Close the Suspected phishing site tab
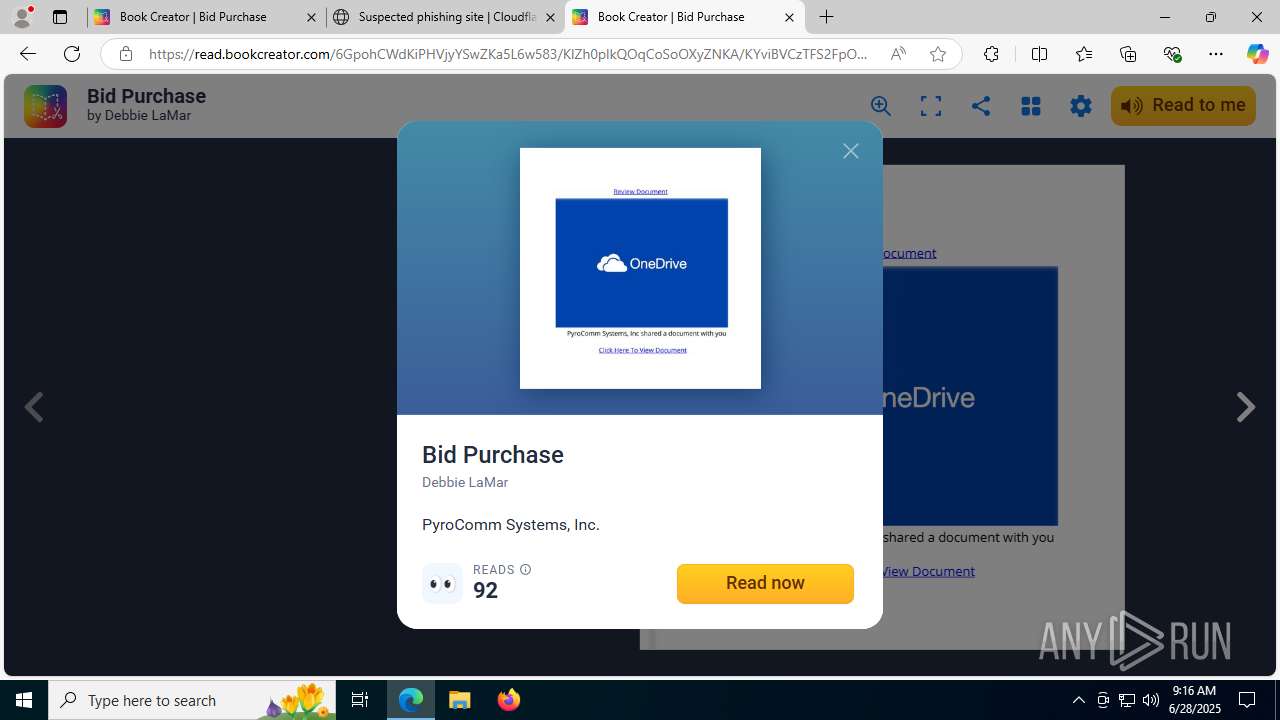The width and height of the screenshot is (1280, 720). (x=550, y=17)
